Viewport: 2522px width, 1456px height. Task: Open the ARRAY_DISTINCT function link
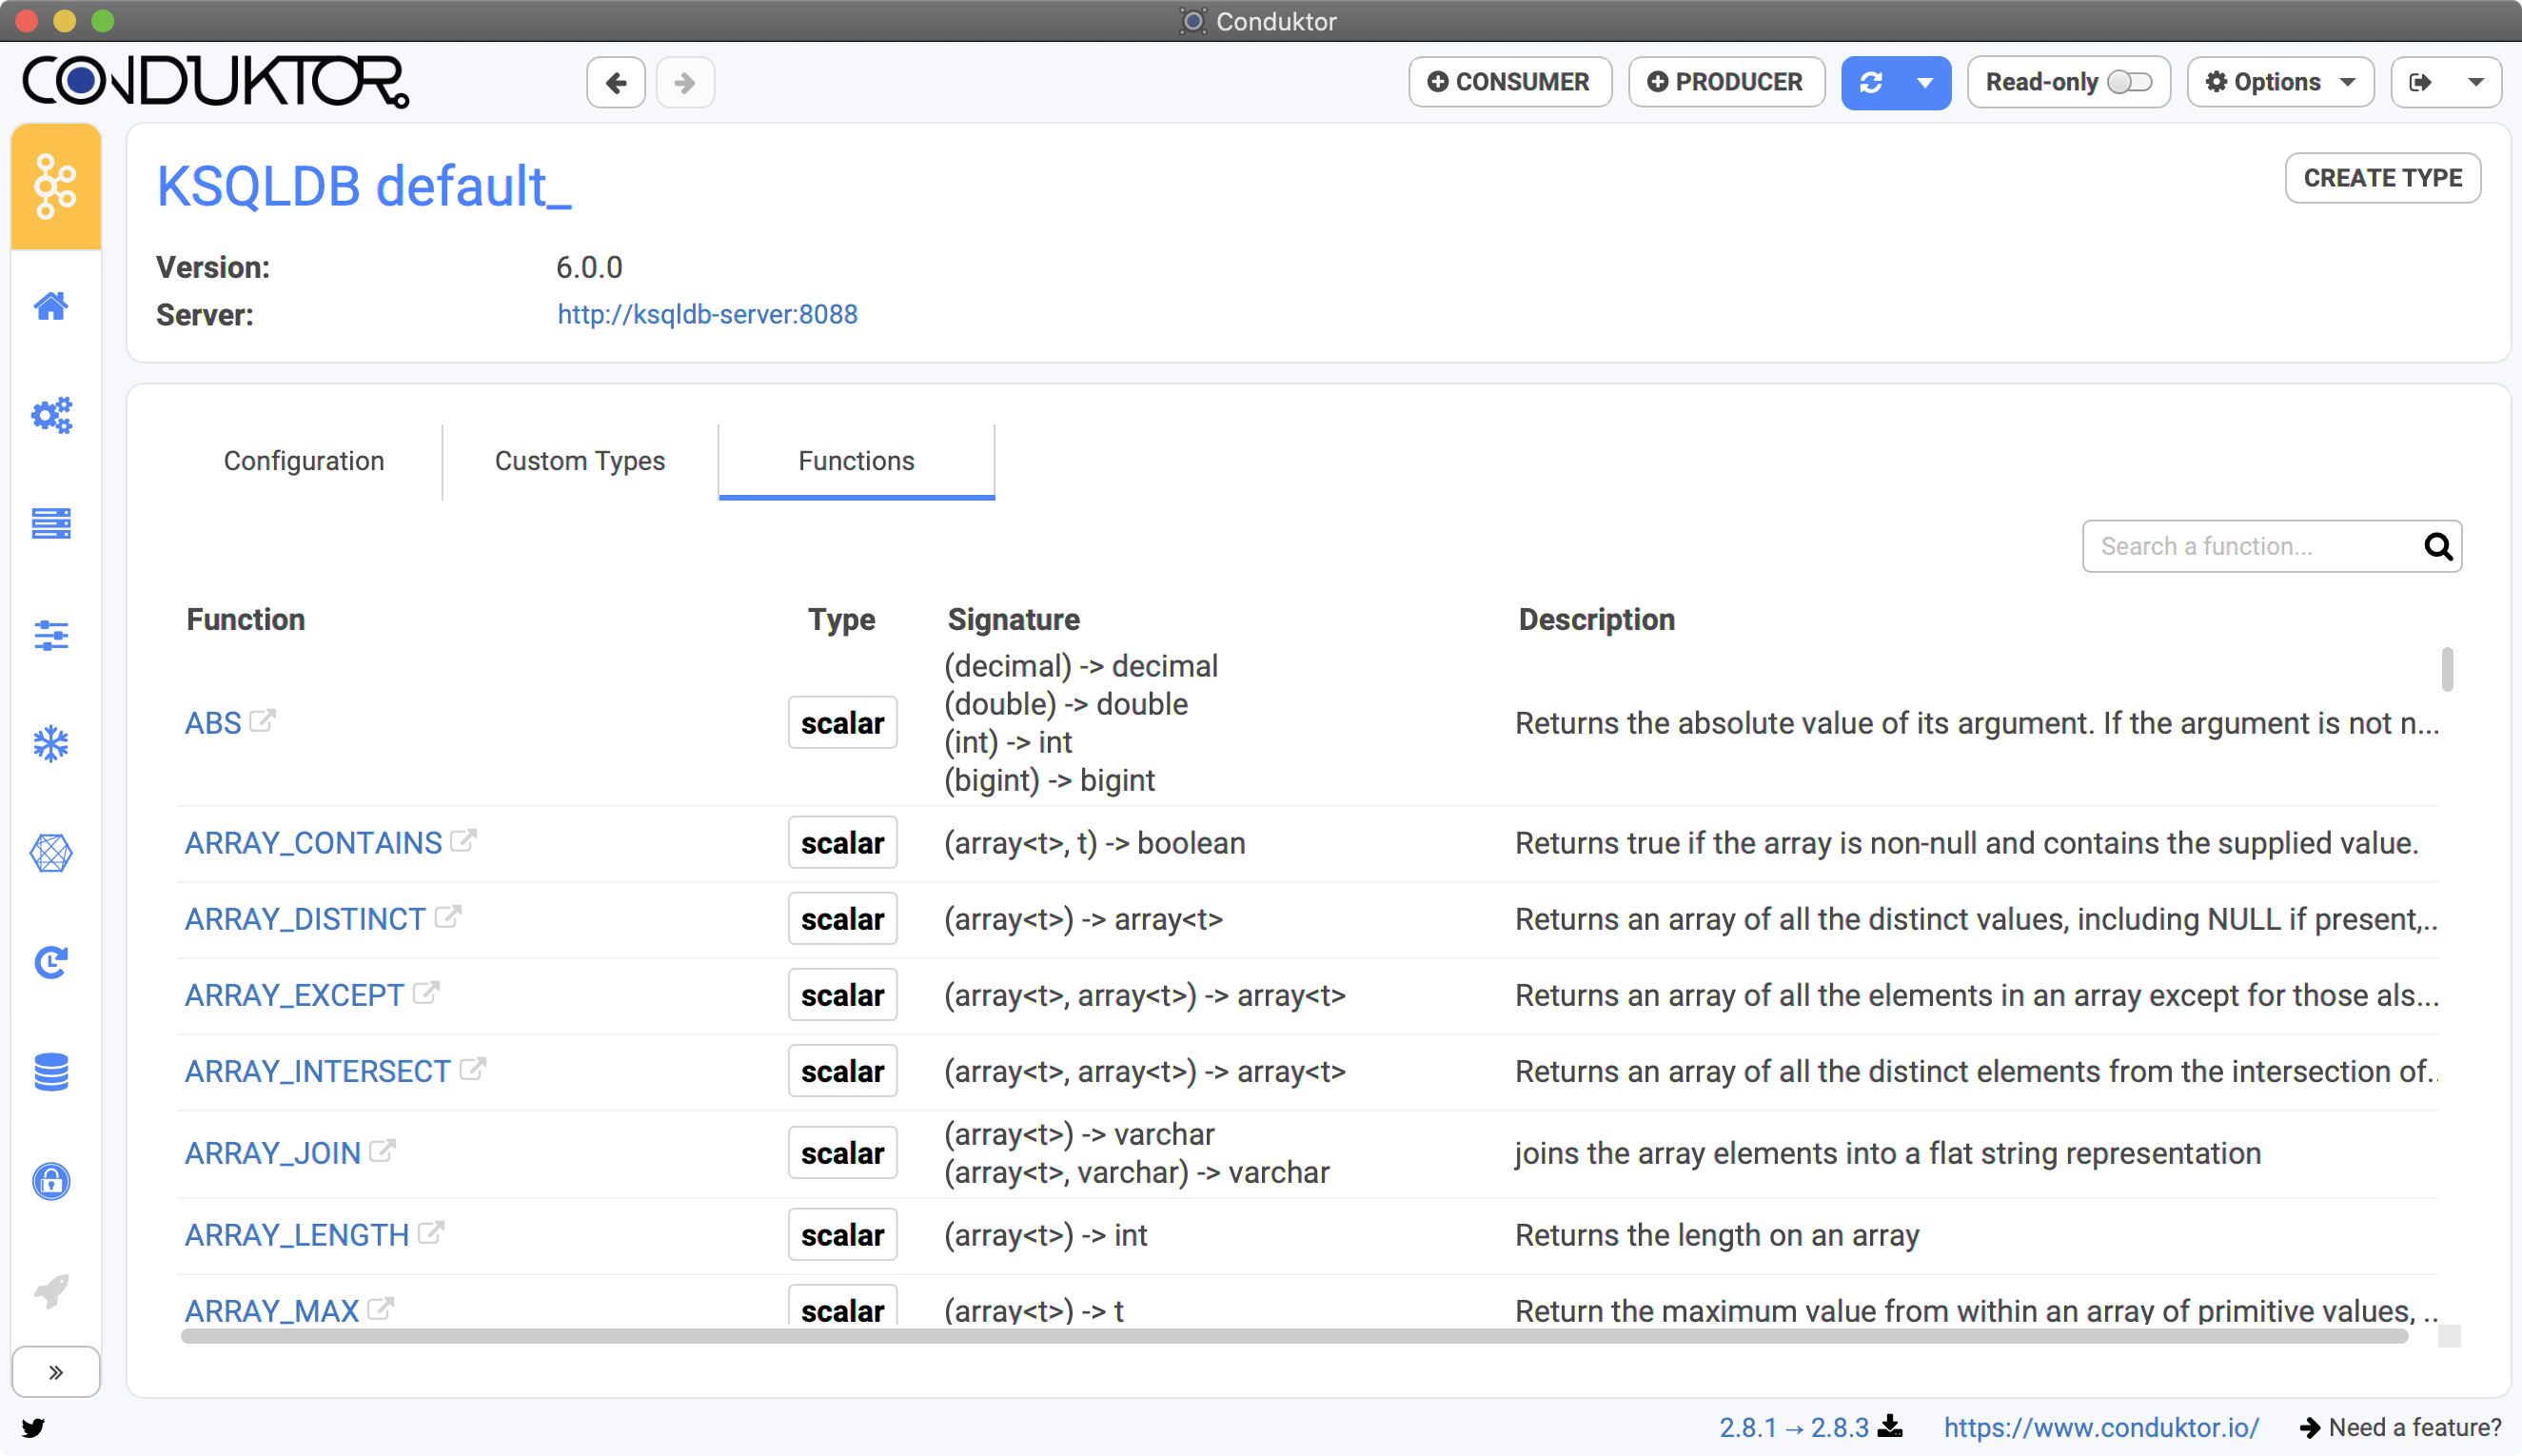click(305, 919)
